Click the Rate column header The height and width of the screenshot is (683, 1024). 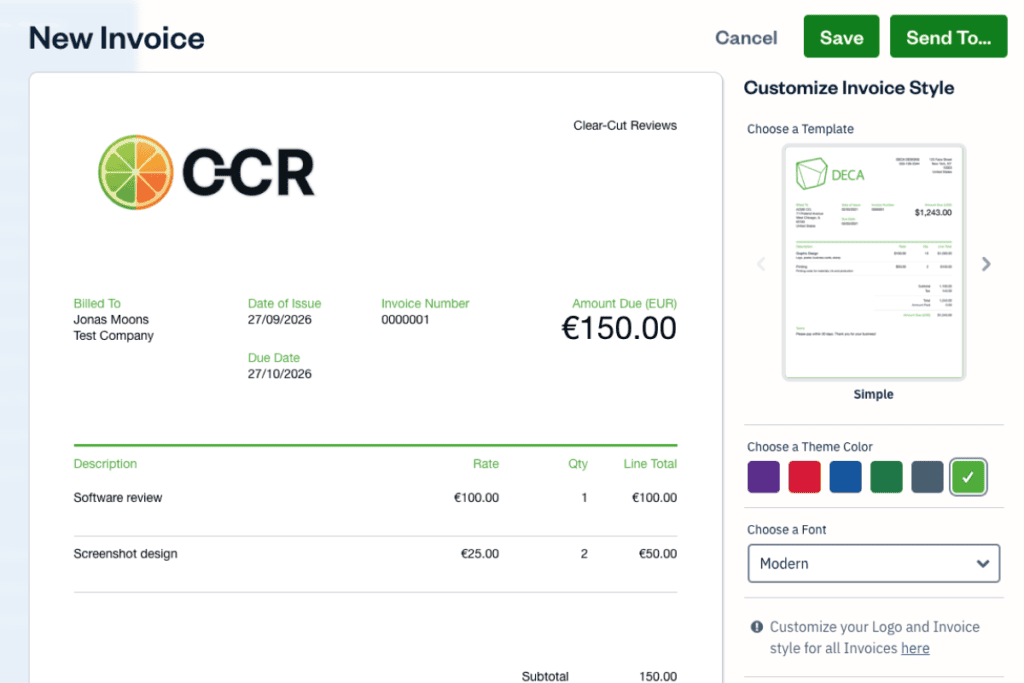pyautogui.click(x=486, y=464)
